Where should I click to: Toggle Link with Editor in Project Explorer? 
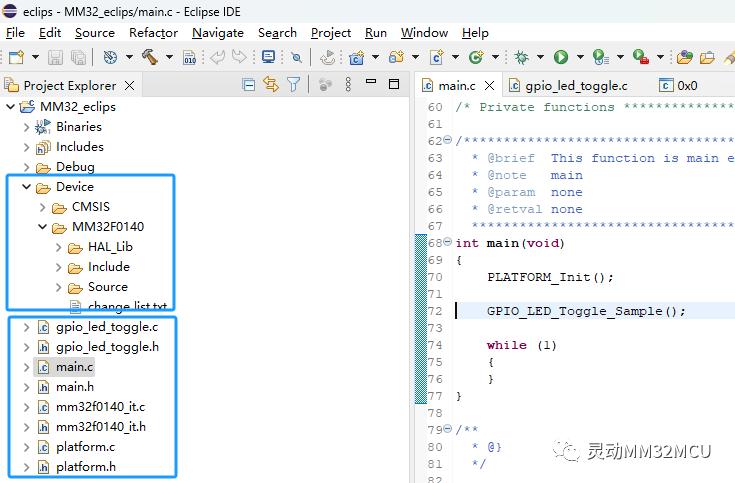[x=271, y=85]
